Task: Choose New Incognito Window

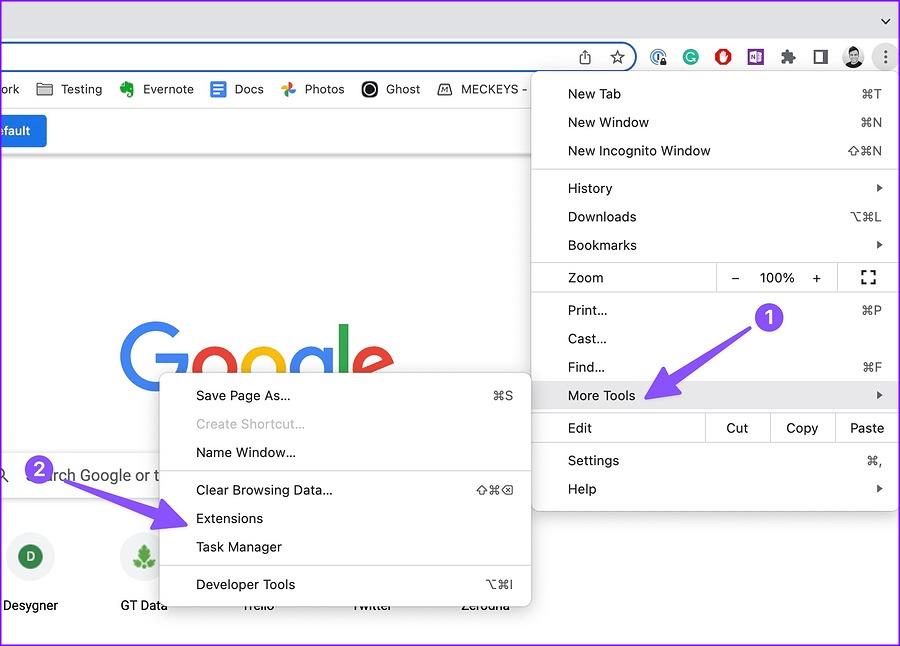Action: coord(639,150)
